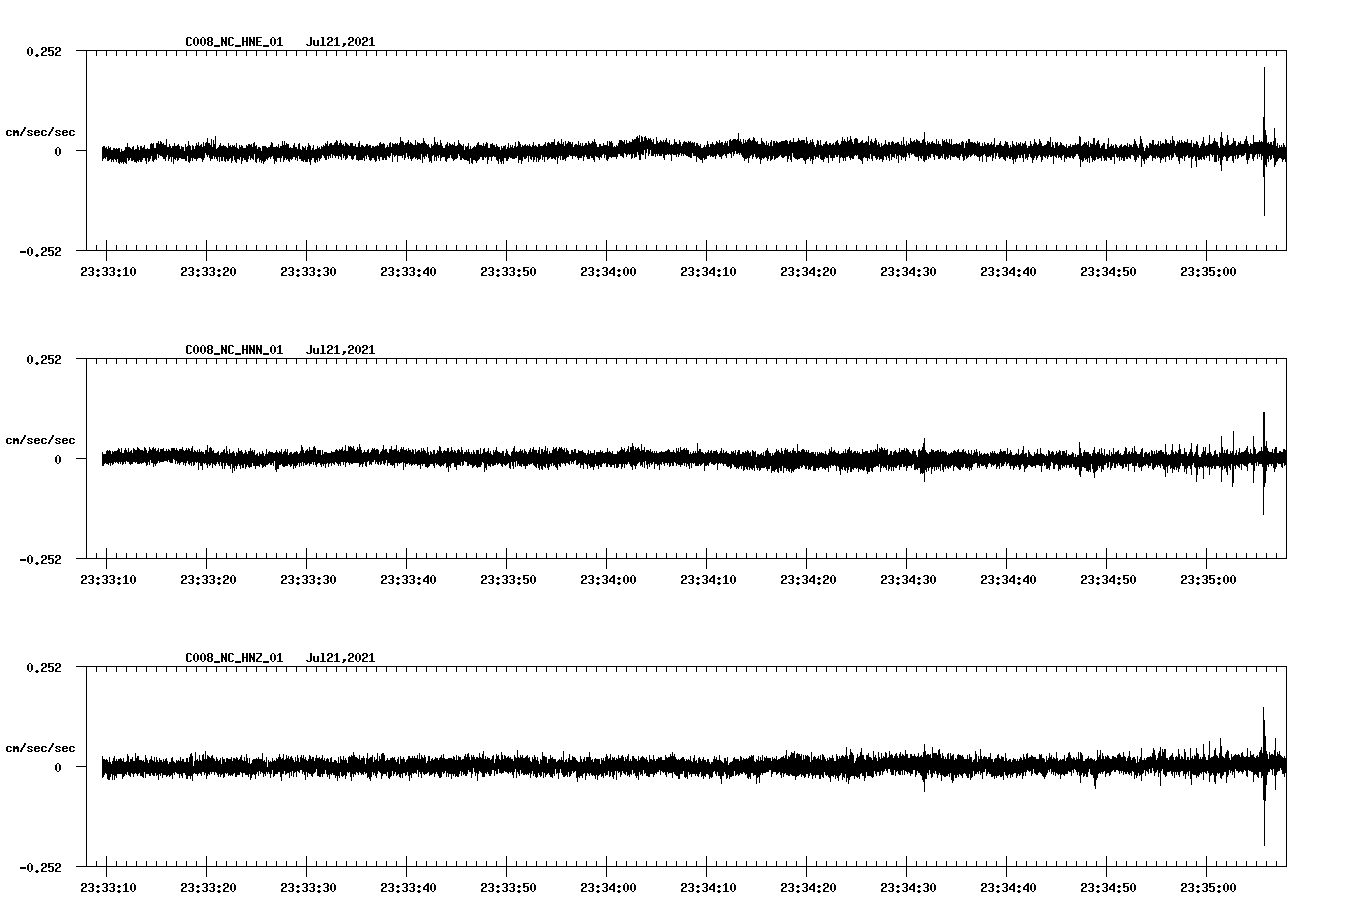The image size is (1358, 924).
Task: Click the large spike at end of HNZ trace
Action: pyautogui.click(x=1265, y=770)
